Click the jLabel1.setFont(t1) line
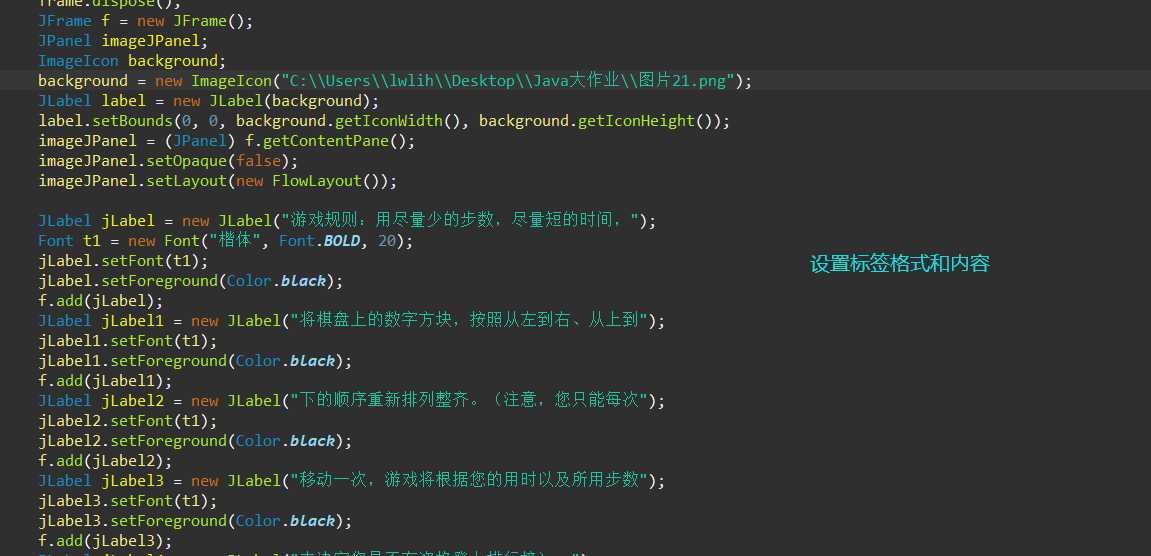This screenshot has width=1151, height=556. (x=128, y=341)
